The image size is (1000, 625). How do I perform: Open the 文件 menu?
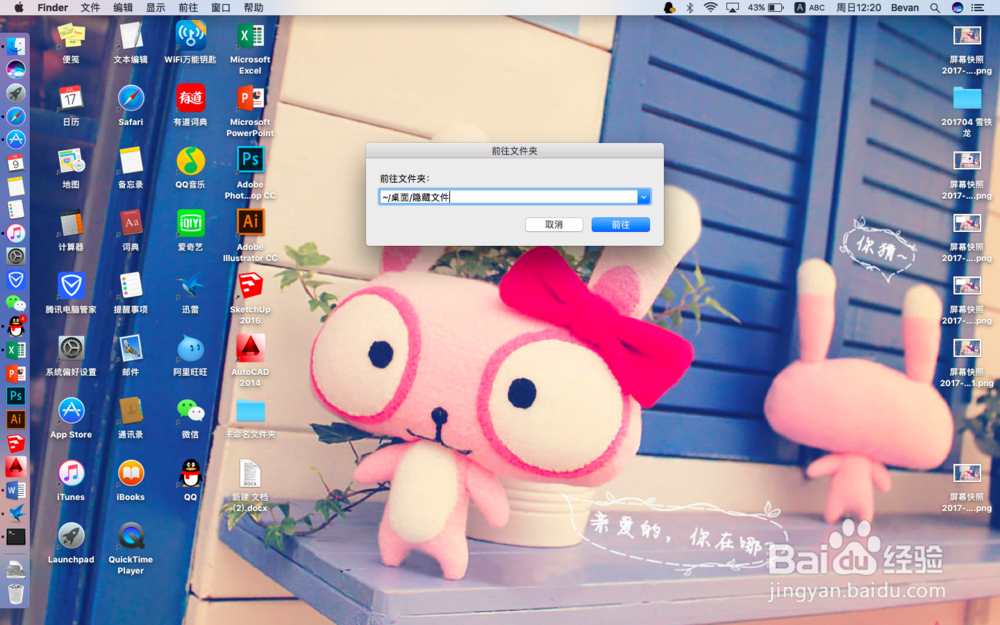(90, 8)
